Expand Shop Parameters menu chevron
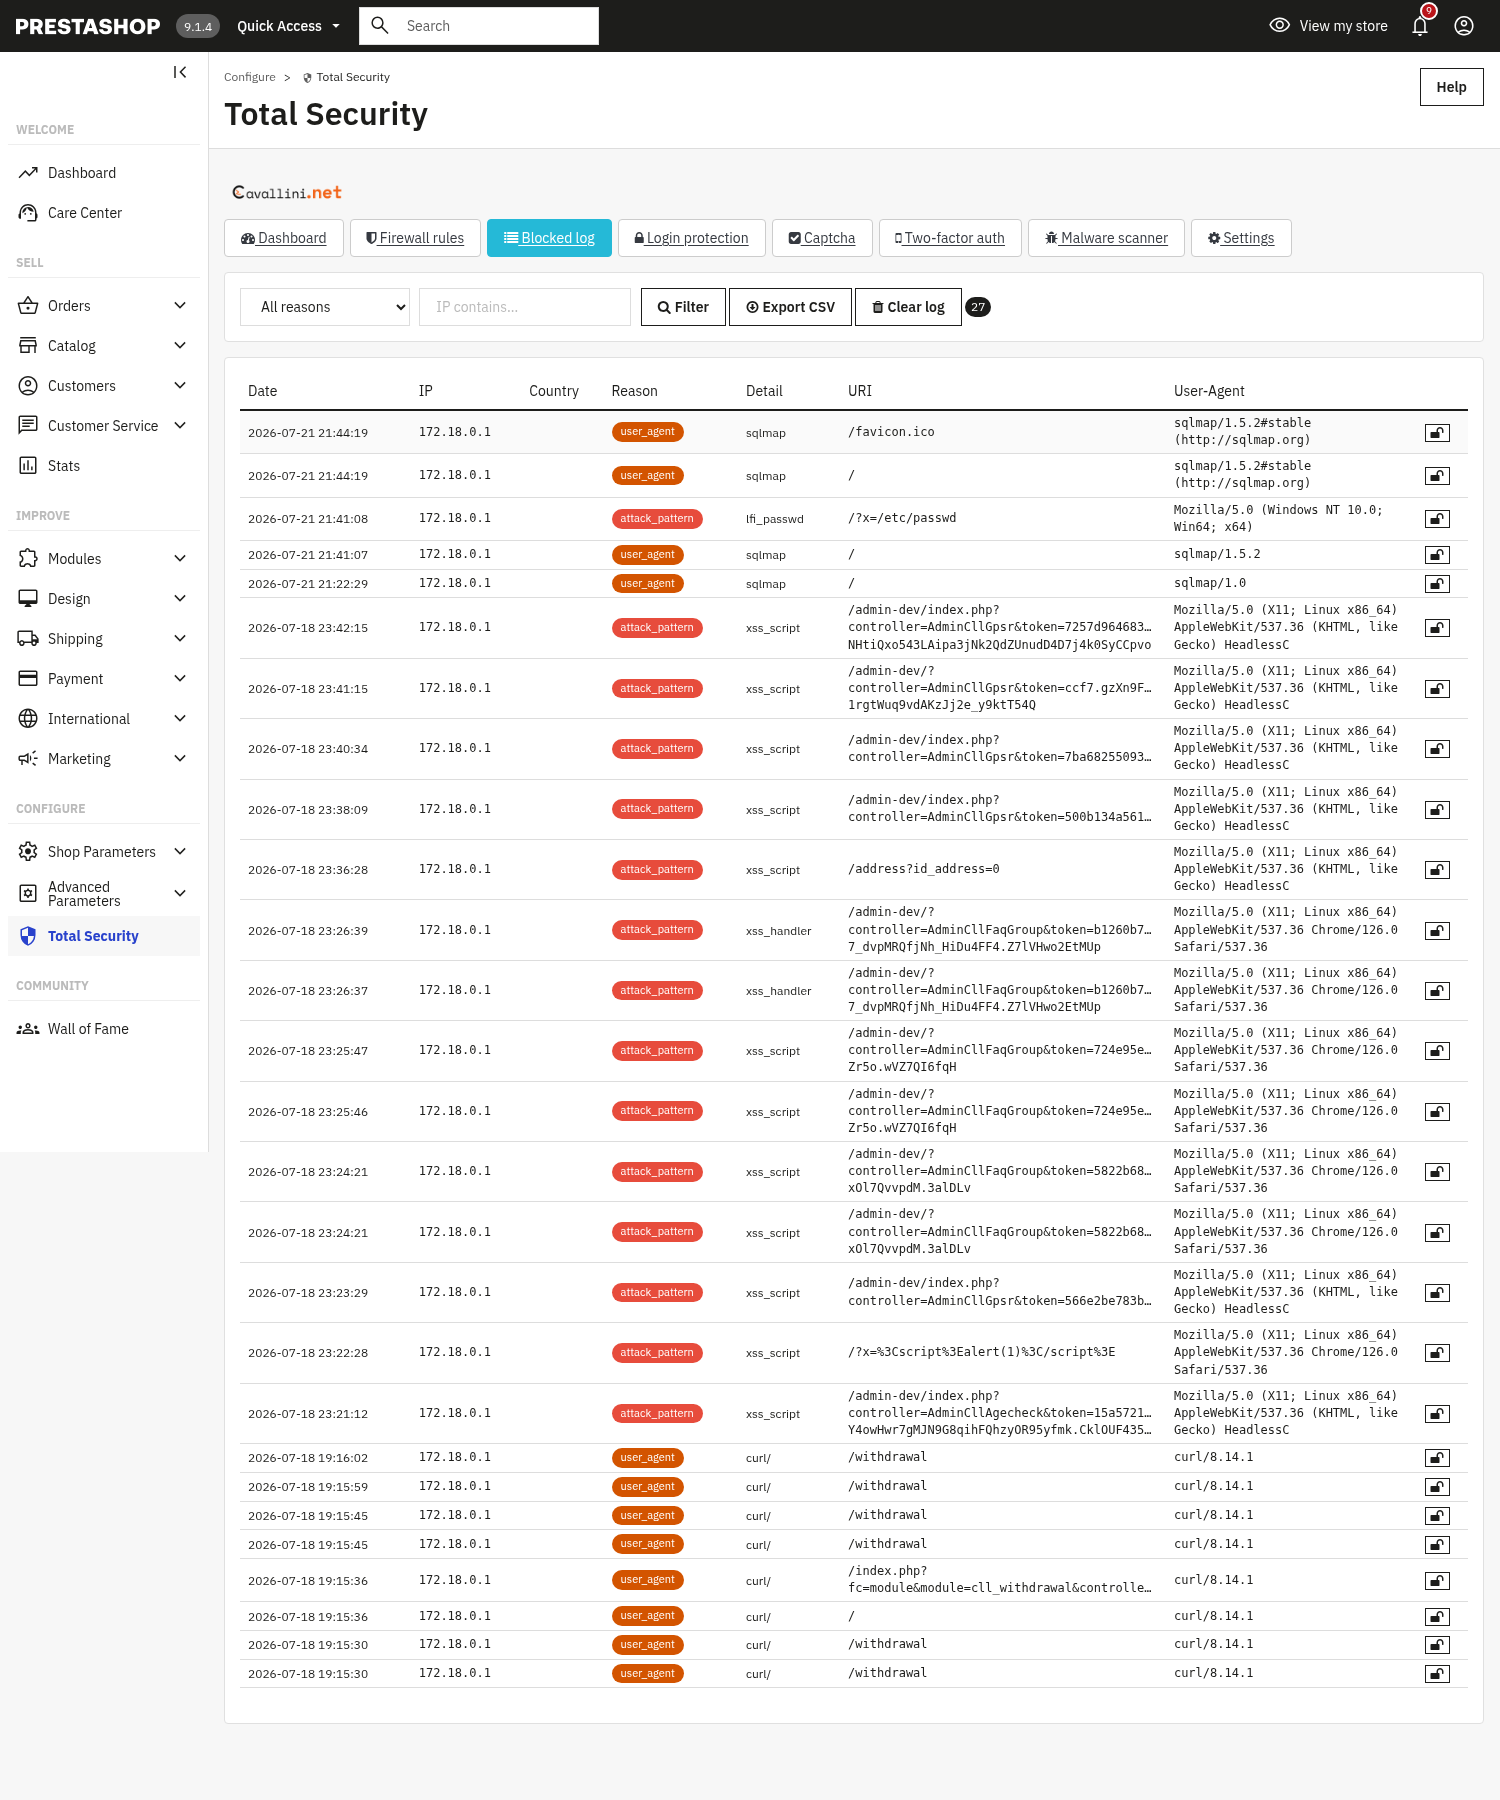 pos(180,852)
